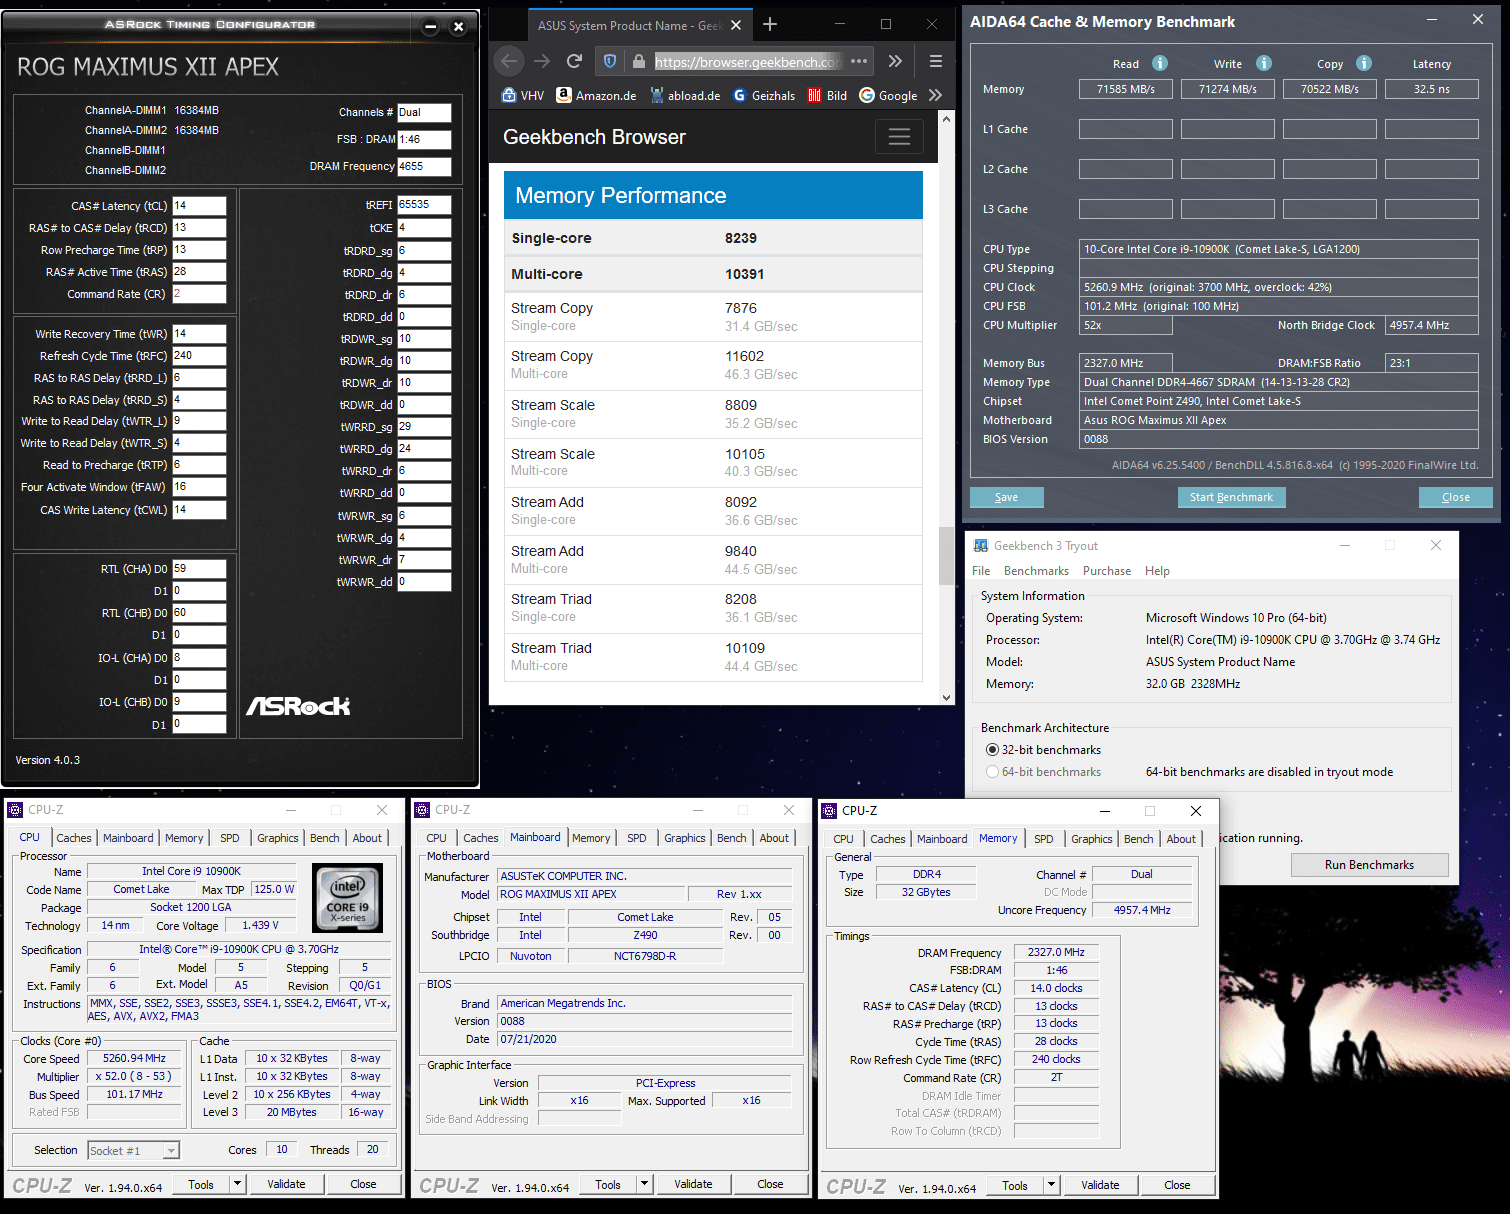Click Close button in CPU-Z Memory window
The height and width of the screenshot is (1214, 1510).
coord(1177,1185)
